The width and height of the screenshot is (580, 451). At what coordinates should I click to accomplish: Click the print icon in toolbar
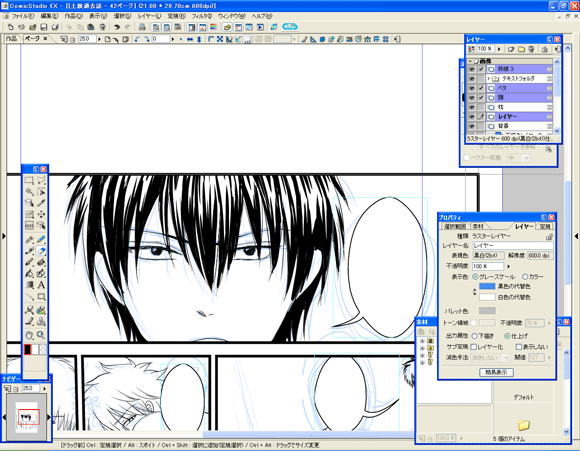pyautogui.click(x=142, y=27)
